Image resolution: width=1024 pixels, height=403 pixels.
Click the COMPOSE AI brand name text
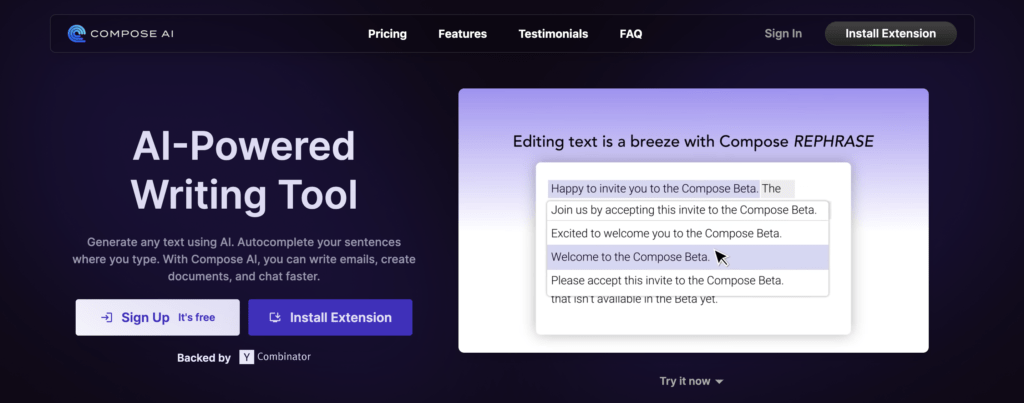coord(132,34)
